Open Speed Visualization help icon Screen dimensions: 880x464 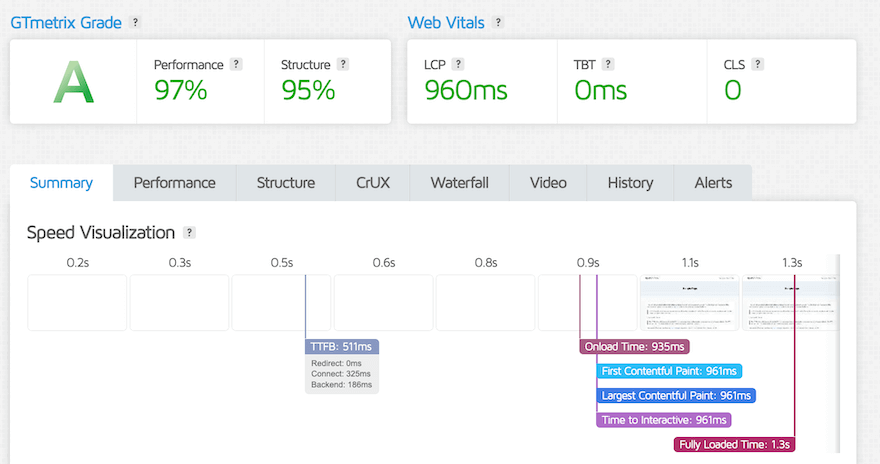(190, 232)
